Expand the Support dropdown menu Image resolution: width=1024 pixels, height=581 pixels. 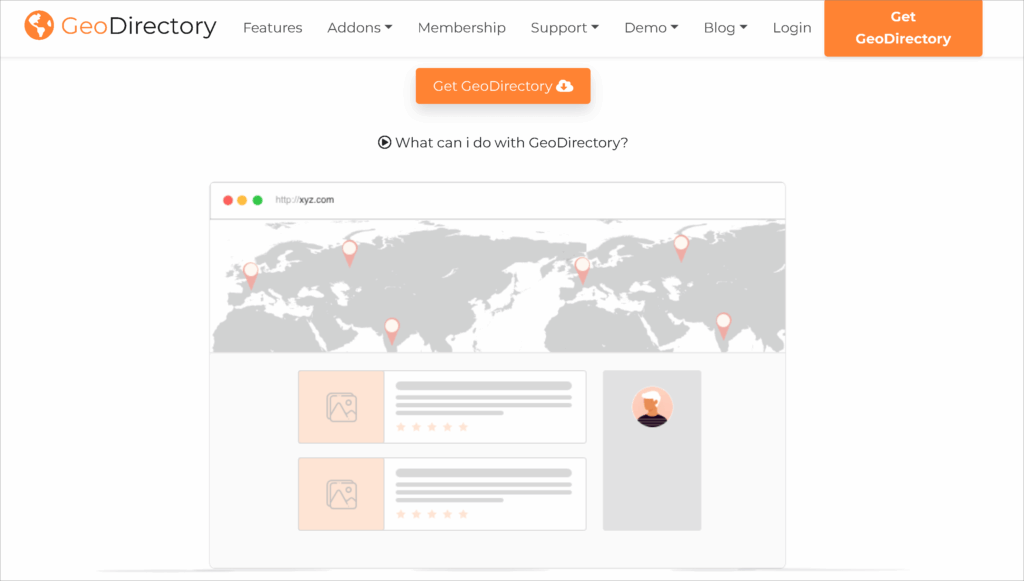pos(564,28)
